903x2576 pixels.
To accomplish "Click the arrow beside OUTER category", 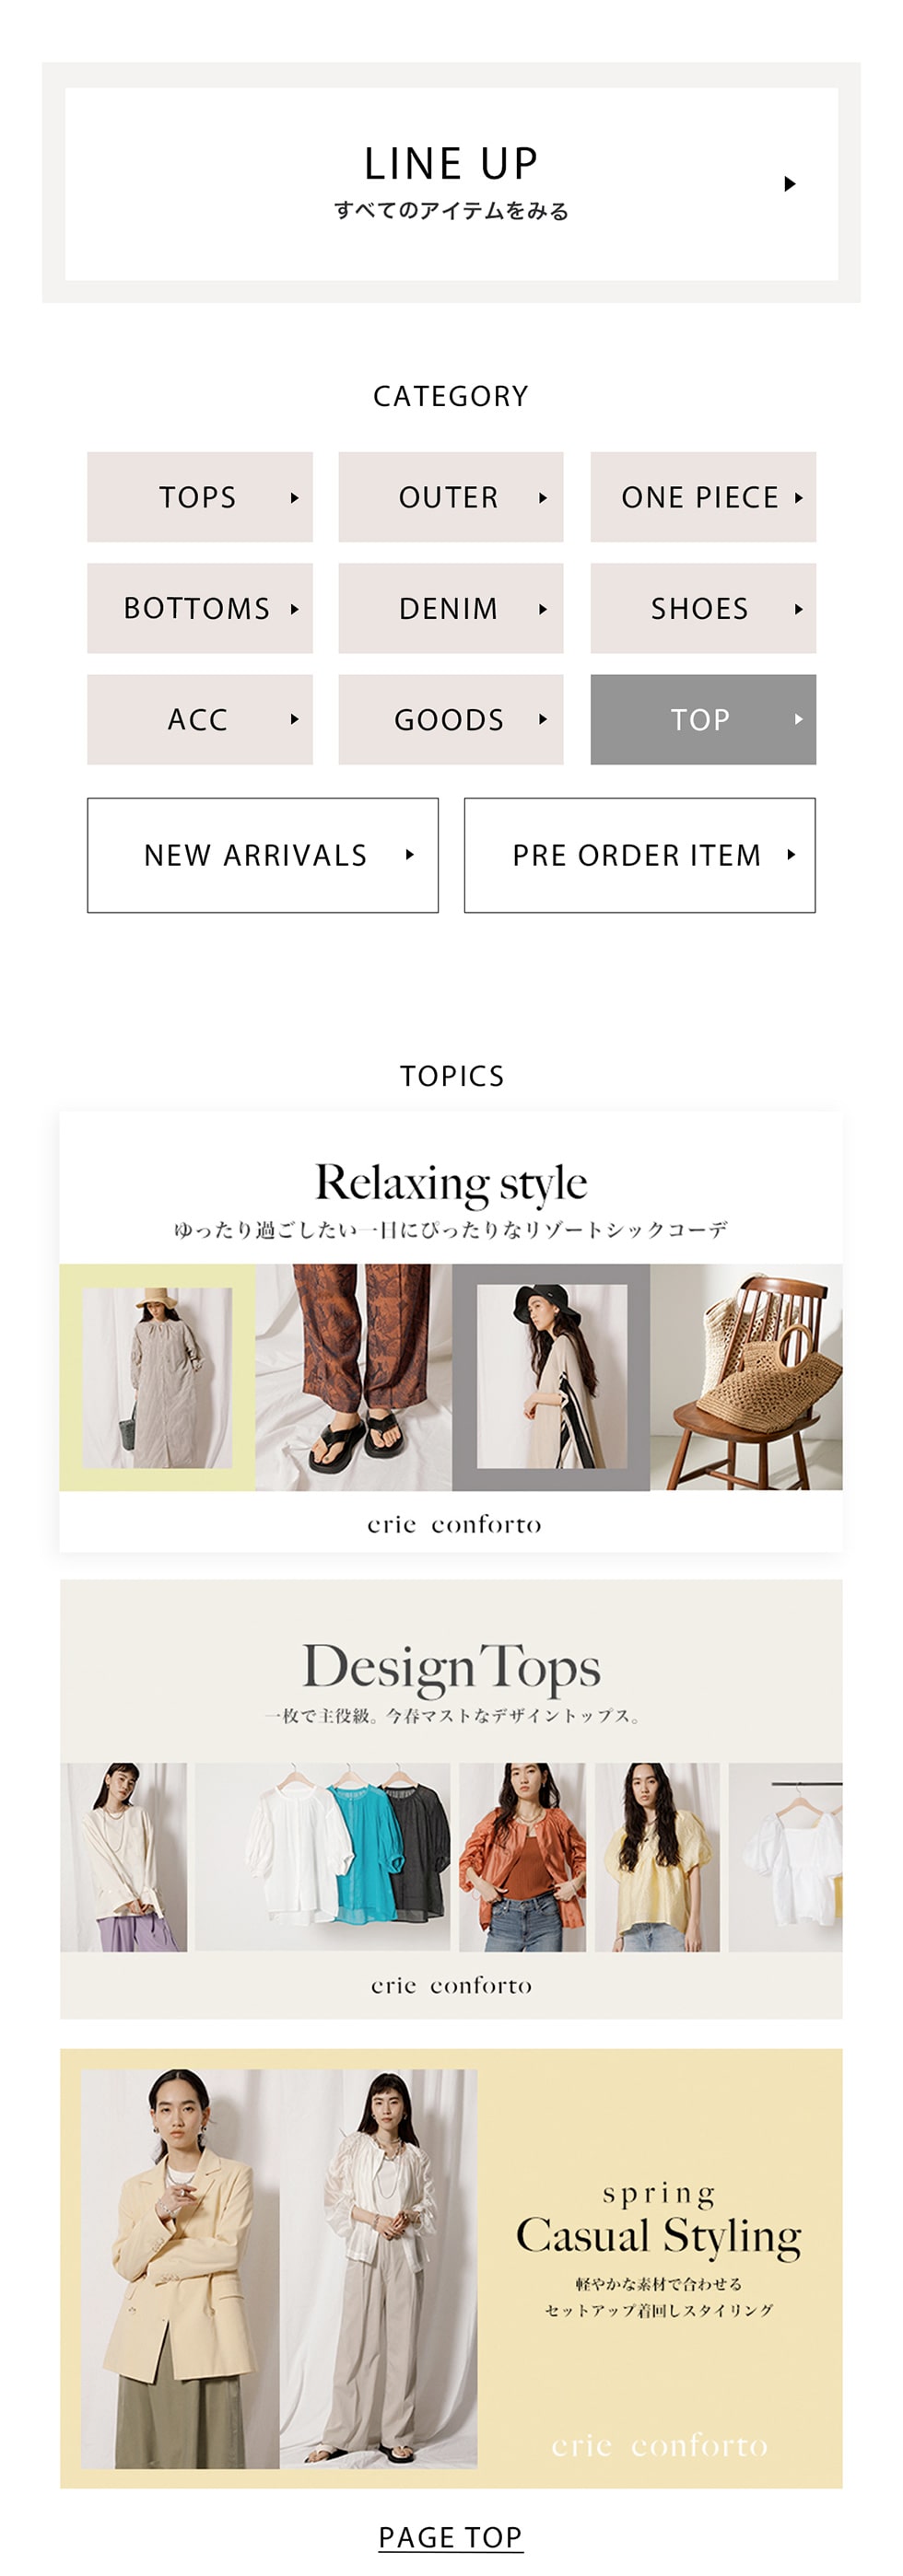I will (543, 498).
